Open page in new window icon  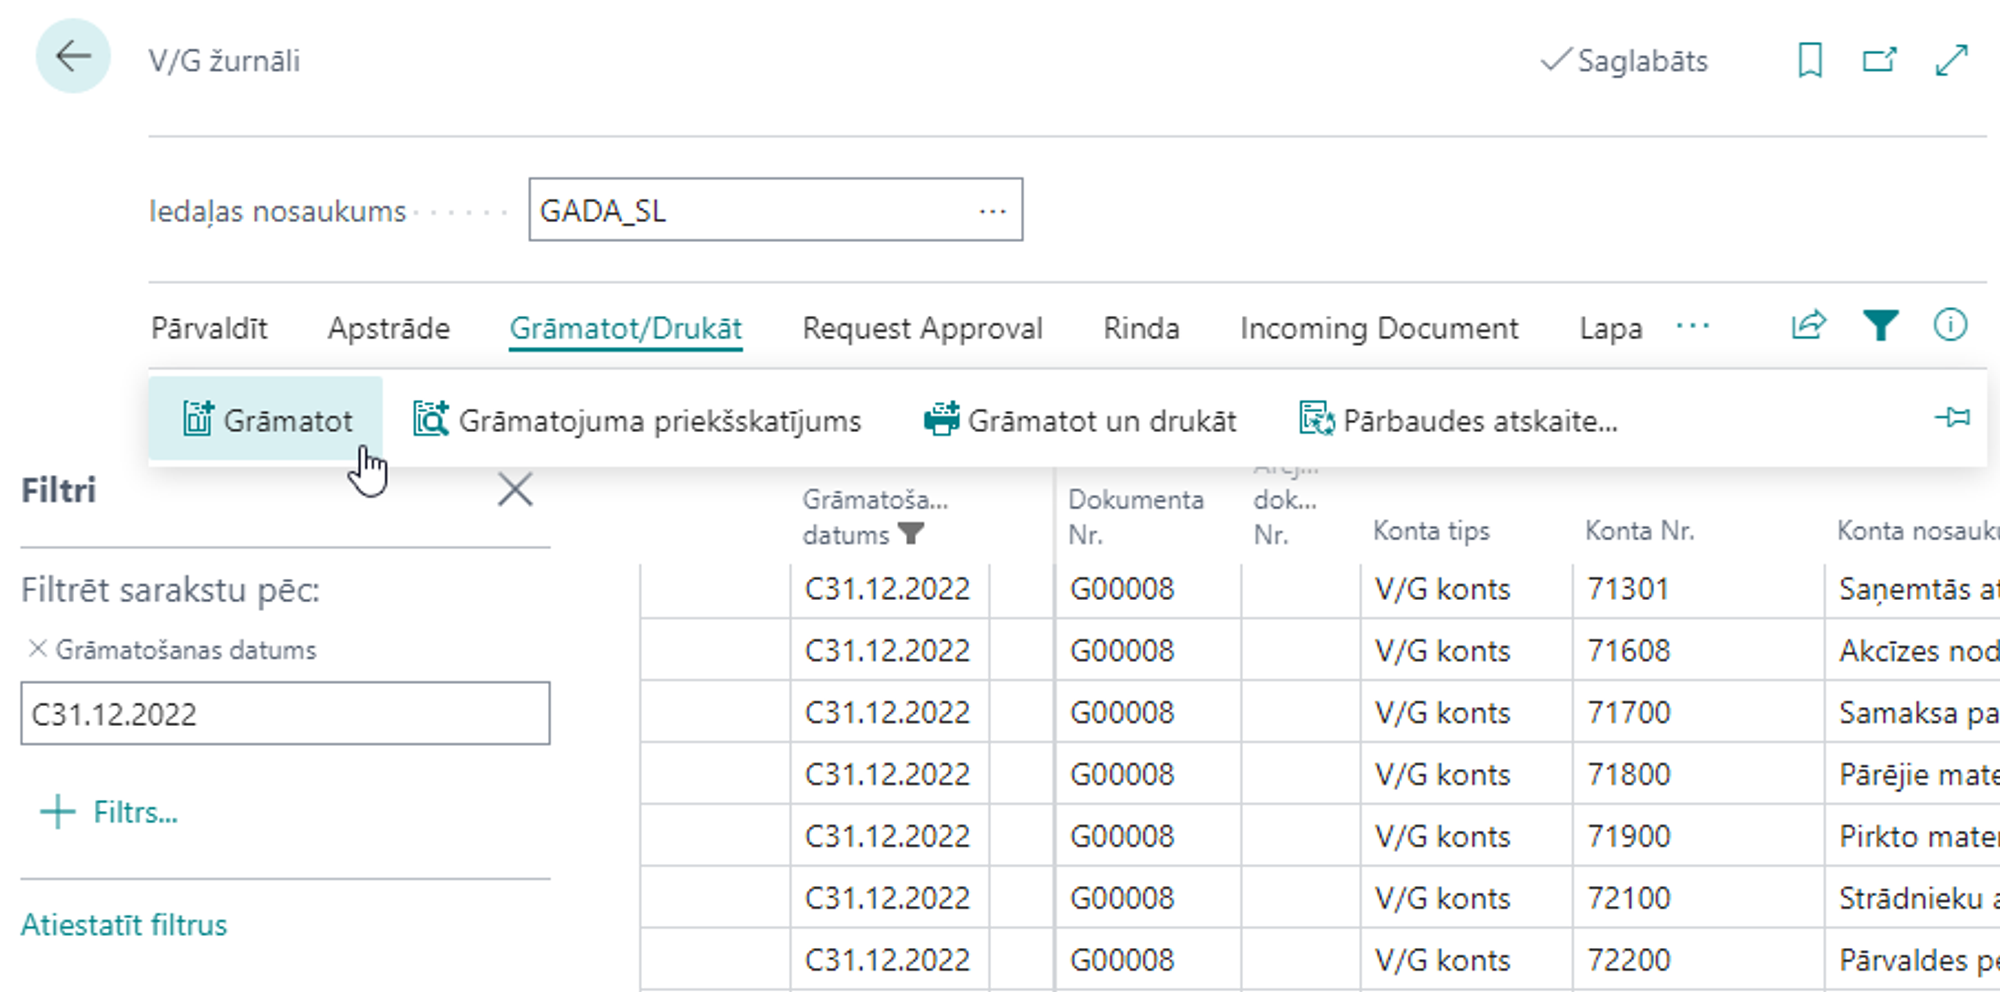[x=1879, y=61]
